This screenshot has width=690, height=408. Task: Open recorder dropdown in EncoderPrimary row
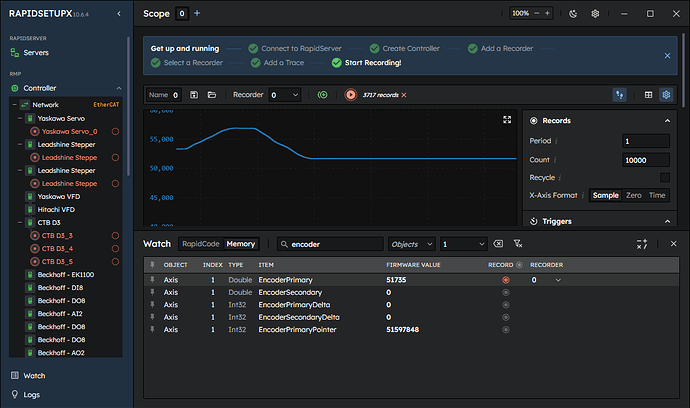pyautogui.click(x=546, y=280)
